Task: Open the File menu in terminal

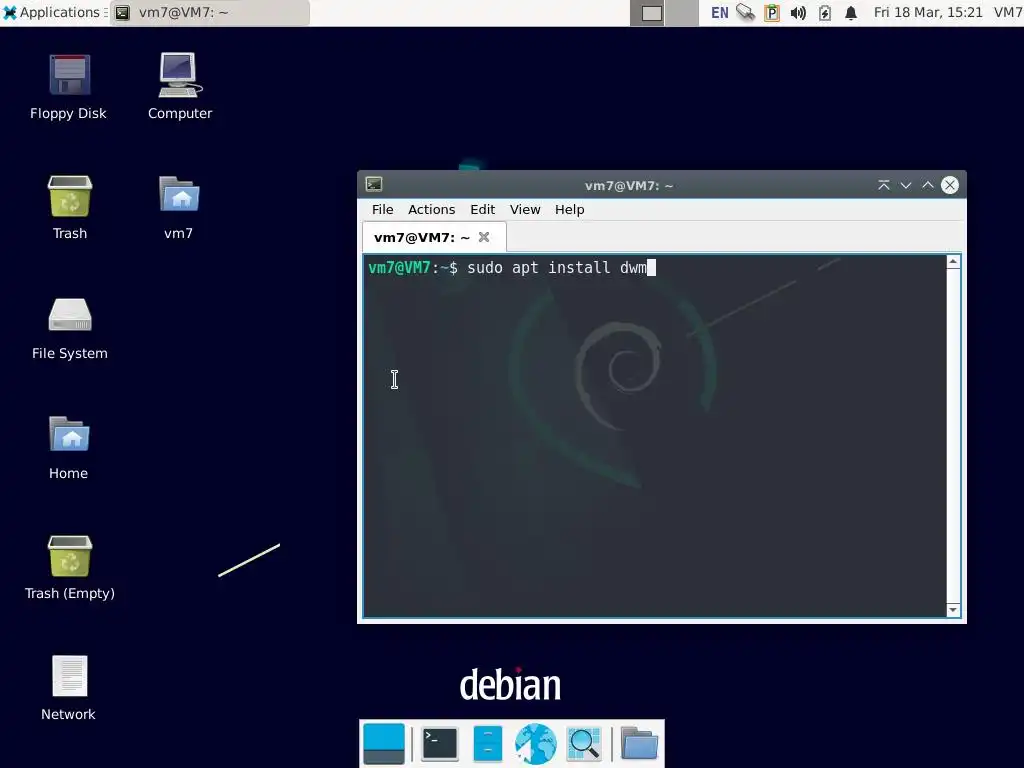Action: pos(383,210)
